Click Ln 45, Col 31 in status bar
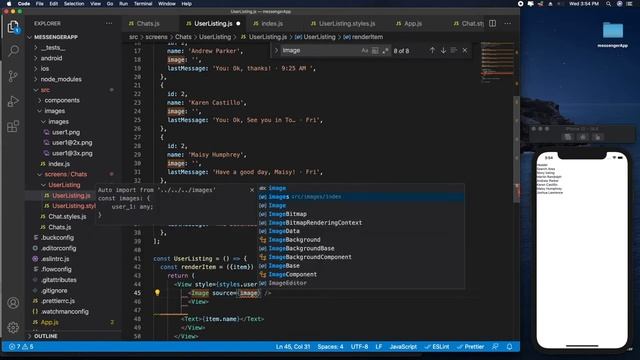 (x=293, y=347)
